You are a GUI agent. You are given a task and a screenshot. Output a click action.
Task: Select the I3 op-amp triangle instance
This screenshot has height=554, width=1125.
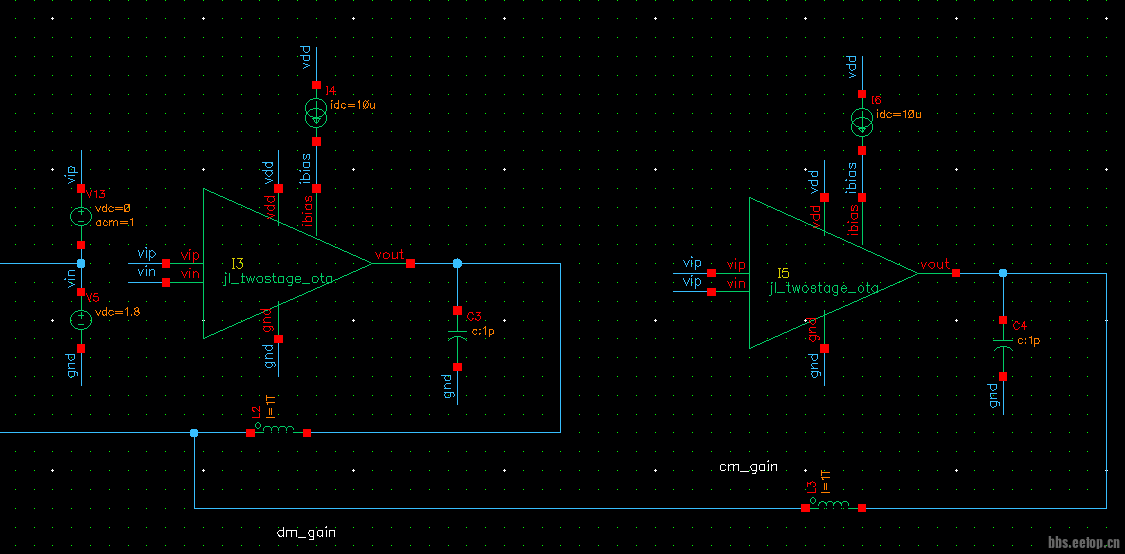[x=287, y=263]
